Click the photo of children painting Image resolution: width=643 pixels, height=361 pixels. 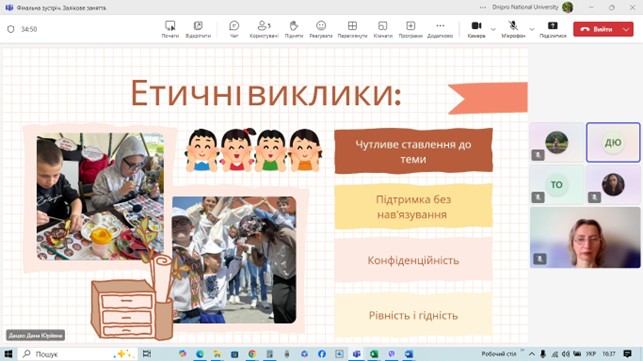(x=100, y=196)
